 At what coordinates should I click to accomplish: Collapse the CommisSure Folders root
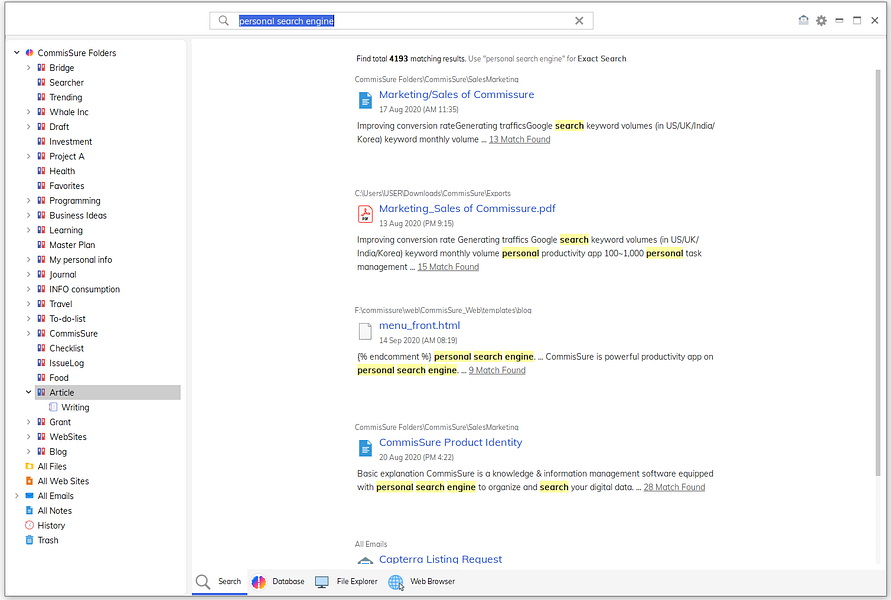(x=16, y=52)
